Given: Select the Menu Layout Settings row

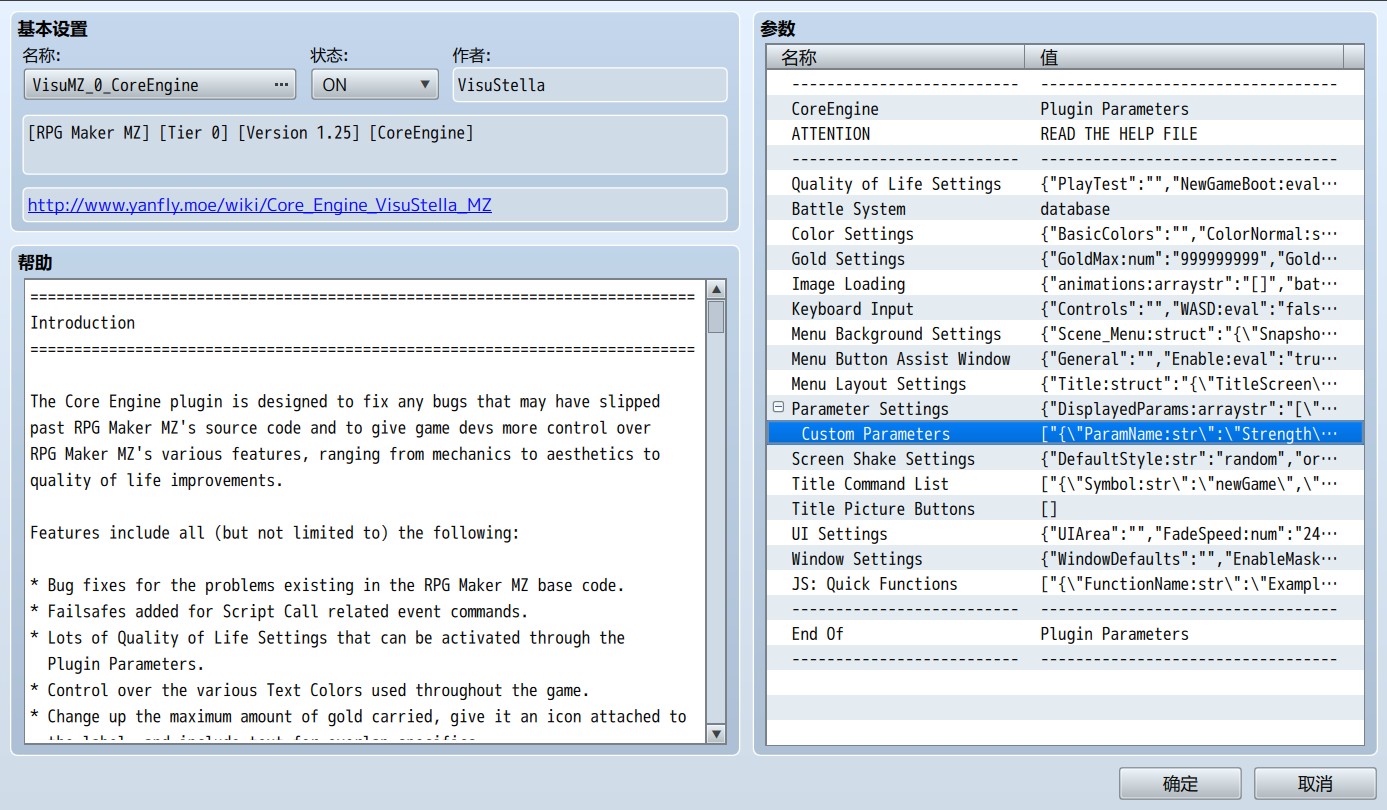Looking at the screenshot, I should [1065, 384].
